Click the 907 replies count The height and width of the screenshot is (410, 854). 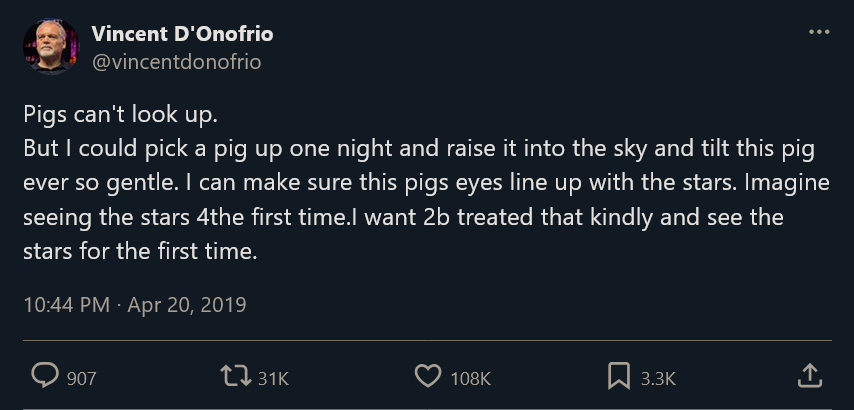(81, 378)
